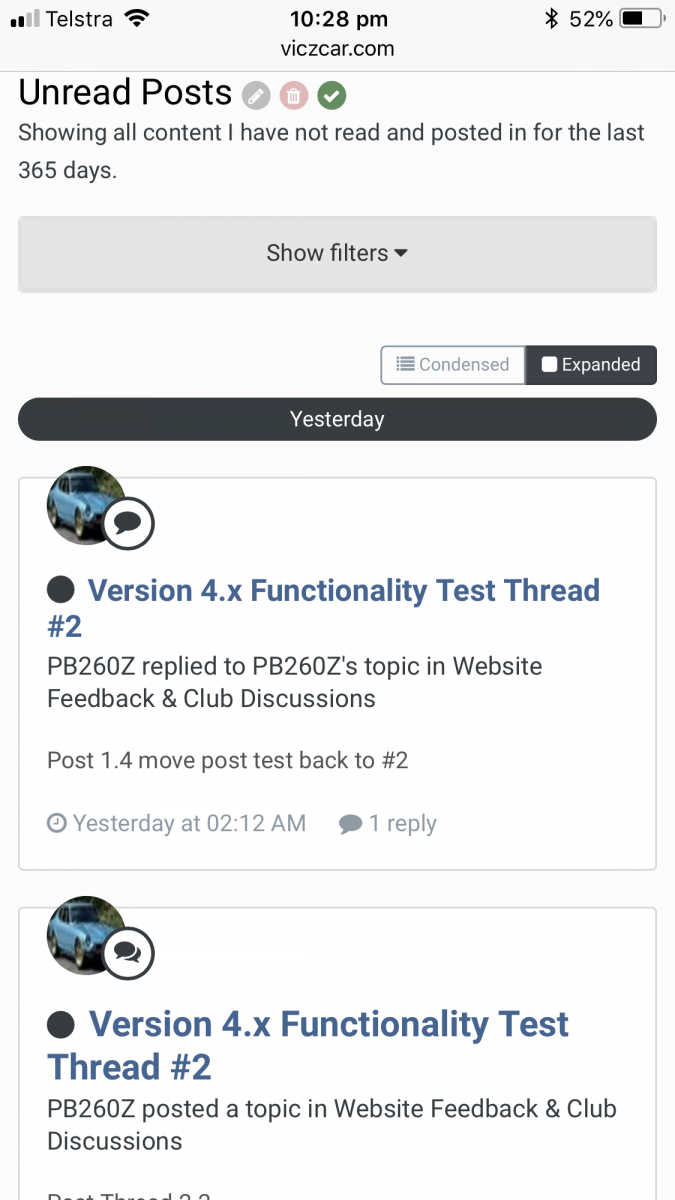Viewport: 675px width, 1200px height.
Task: Click the Yesterday date separator bar
Action: (337, 419)
